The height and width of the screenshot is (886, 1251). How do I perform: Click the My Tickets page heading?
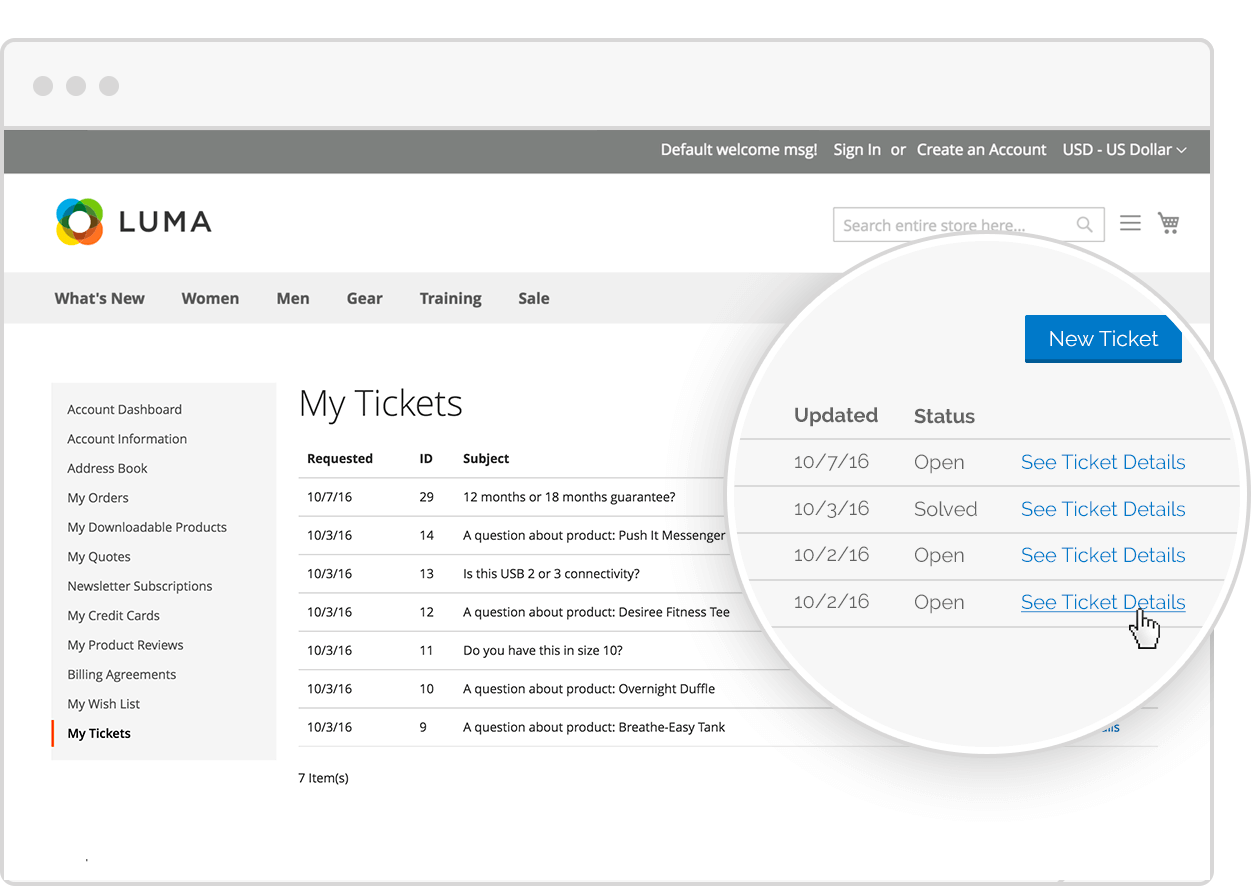(381, 404)
